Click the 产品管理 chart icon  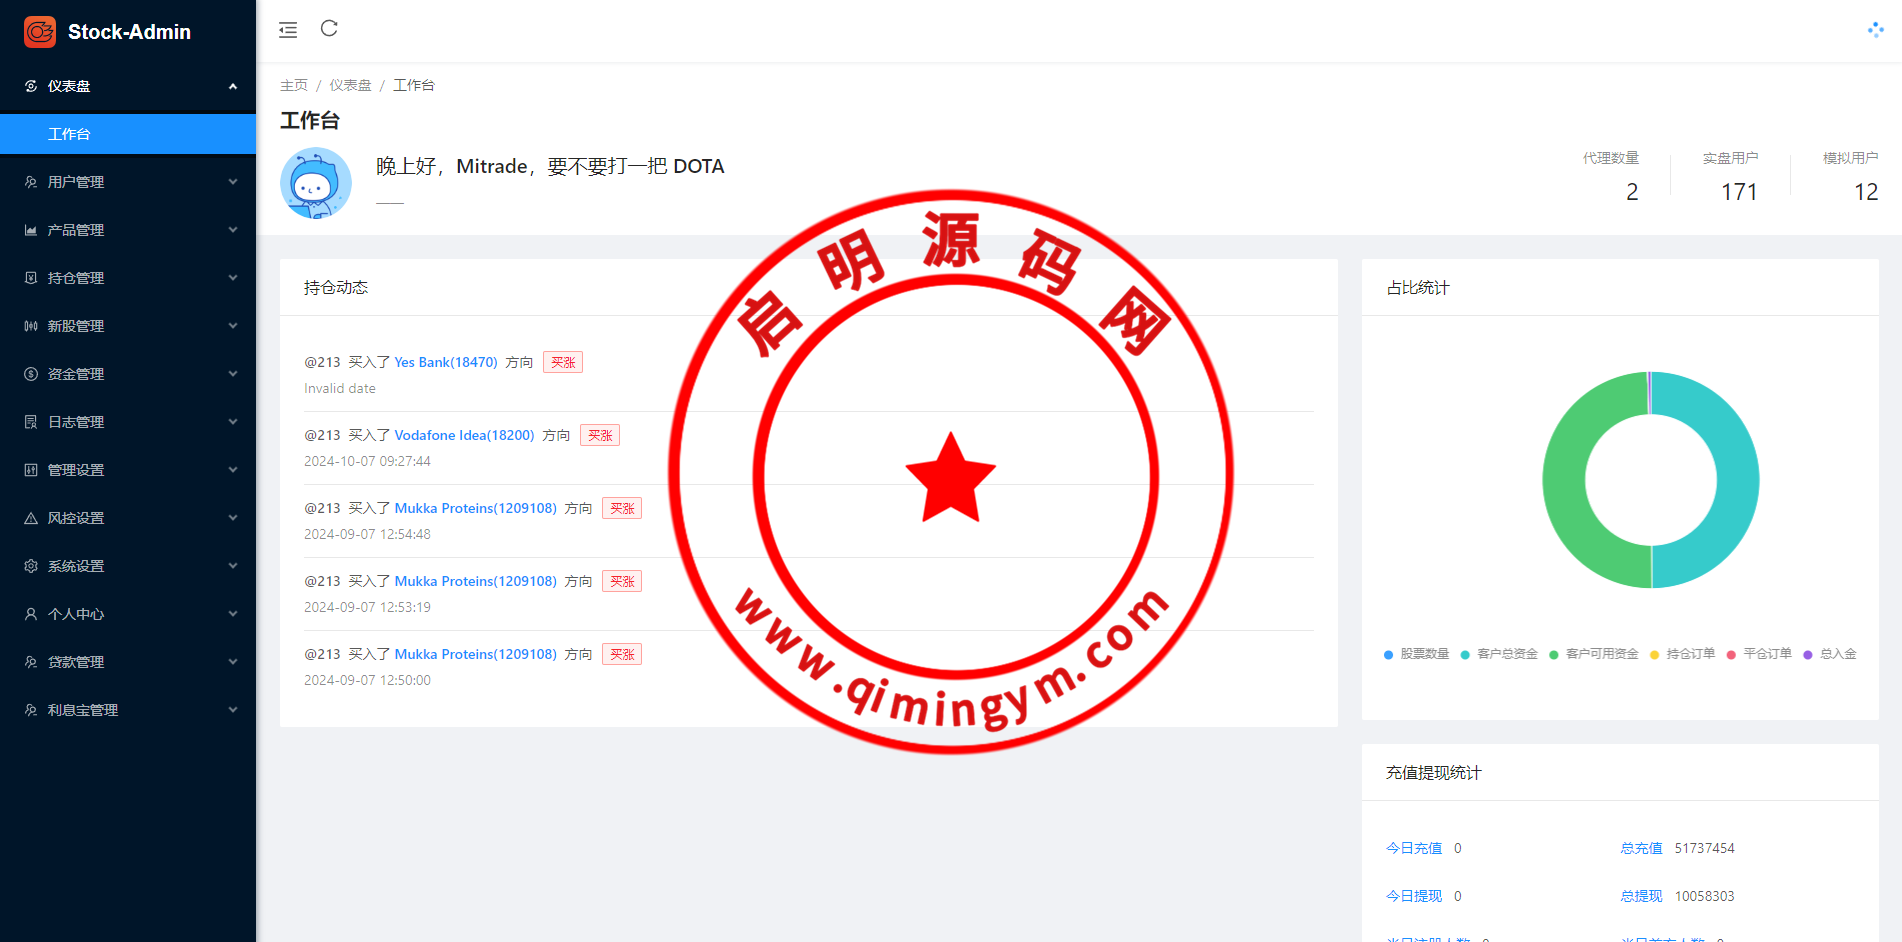(31, 230)
